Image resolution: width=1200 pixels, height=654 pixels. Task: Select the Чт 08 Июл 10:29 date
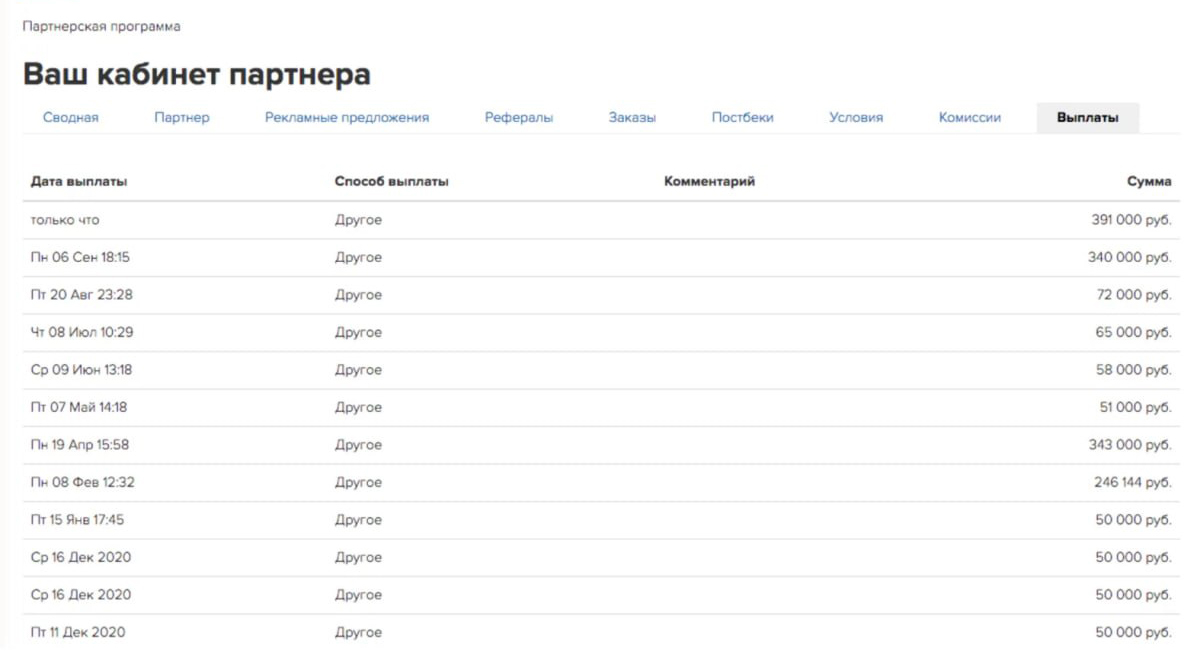tap(82, 332)
